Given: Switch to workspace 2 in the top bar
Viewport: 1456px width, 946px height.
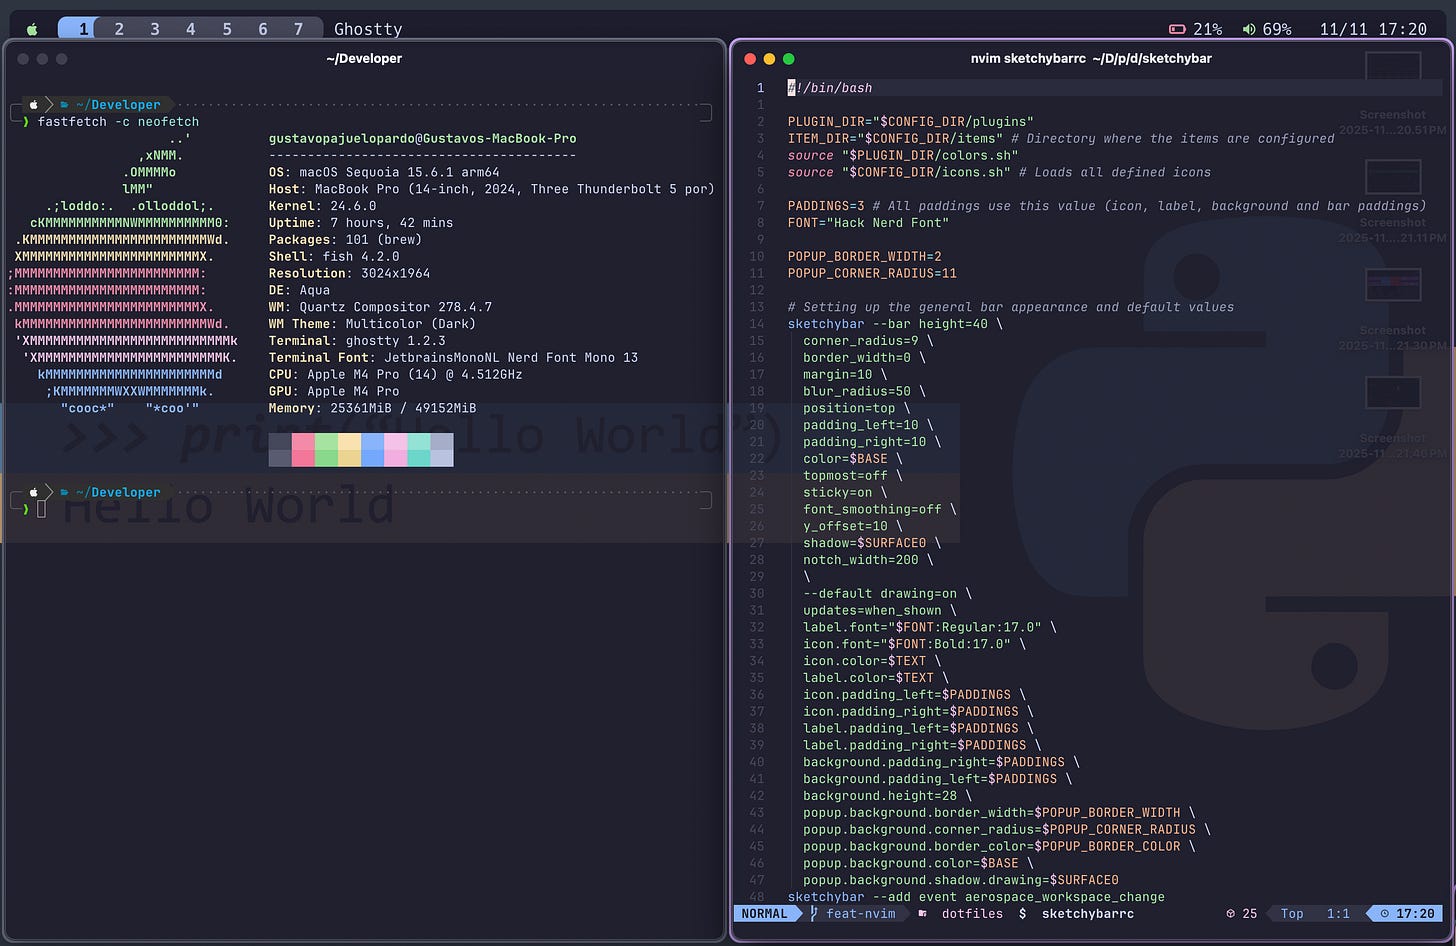Looking at the screenshot, I should [119, 29].
